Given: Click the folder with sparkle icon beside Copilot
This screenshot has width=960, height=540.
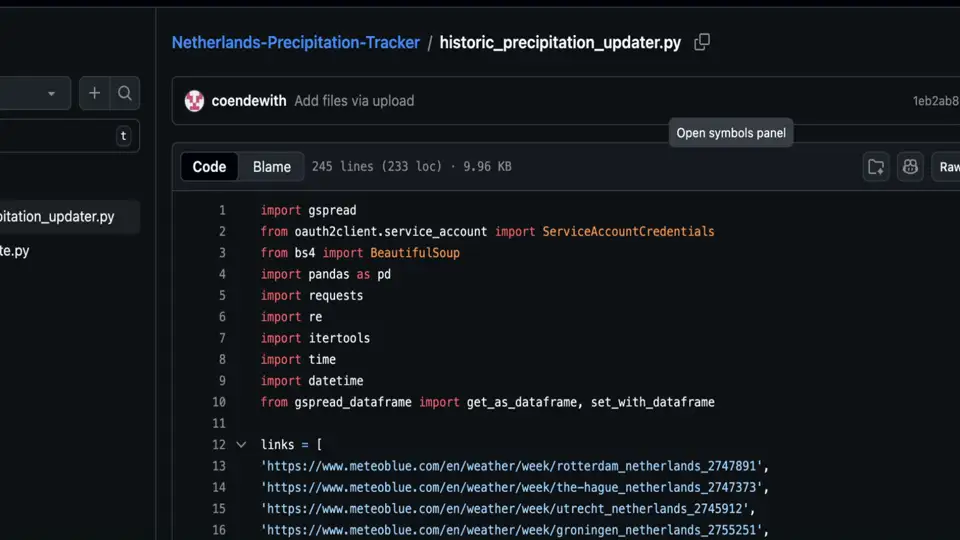Looking at the screenshot, I should tap(876, 167).
